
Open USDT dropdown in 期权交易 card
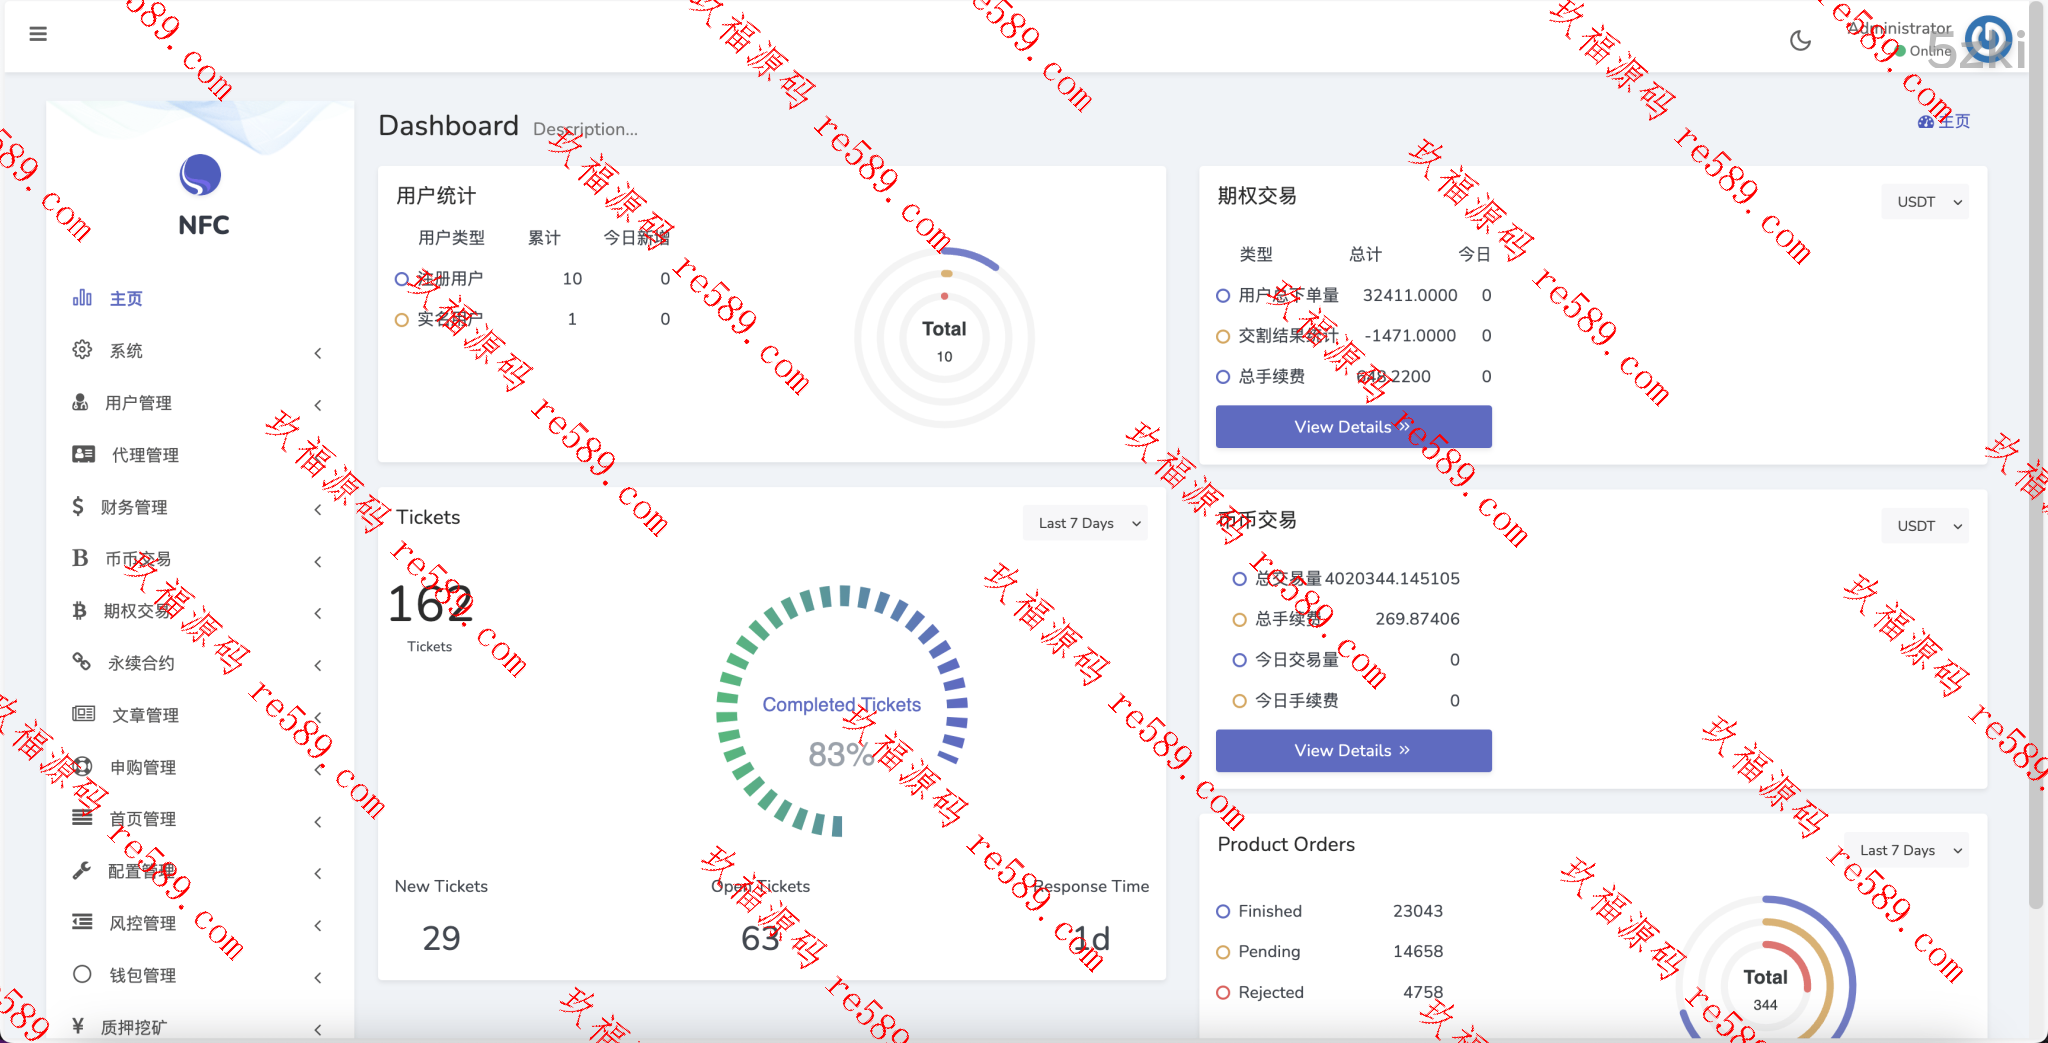(x=1926, y=202)
